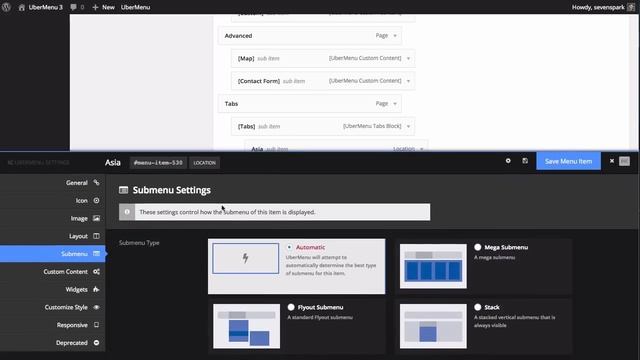Click the General link icon
The image size is (640, 360).
(x=96, y=182)
